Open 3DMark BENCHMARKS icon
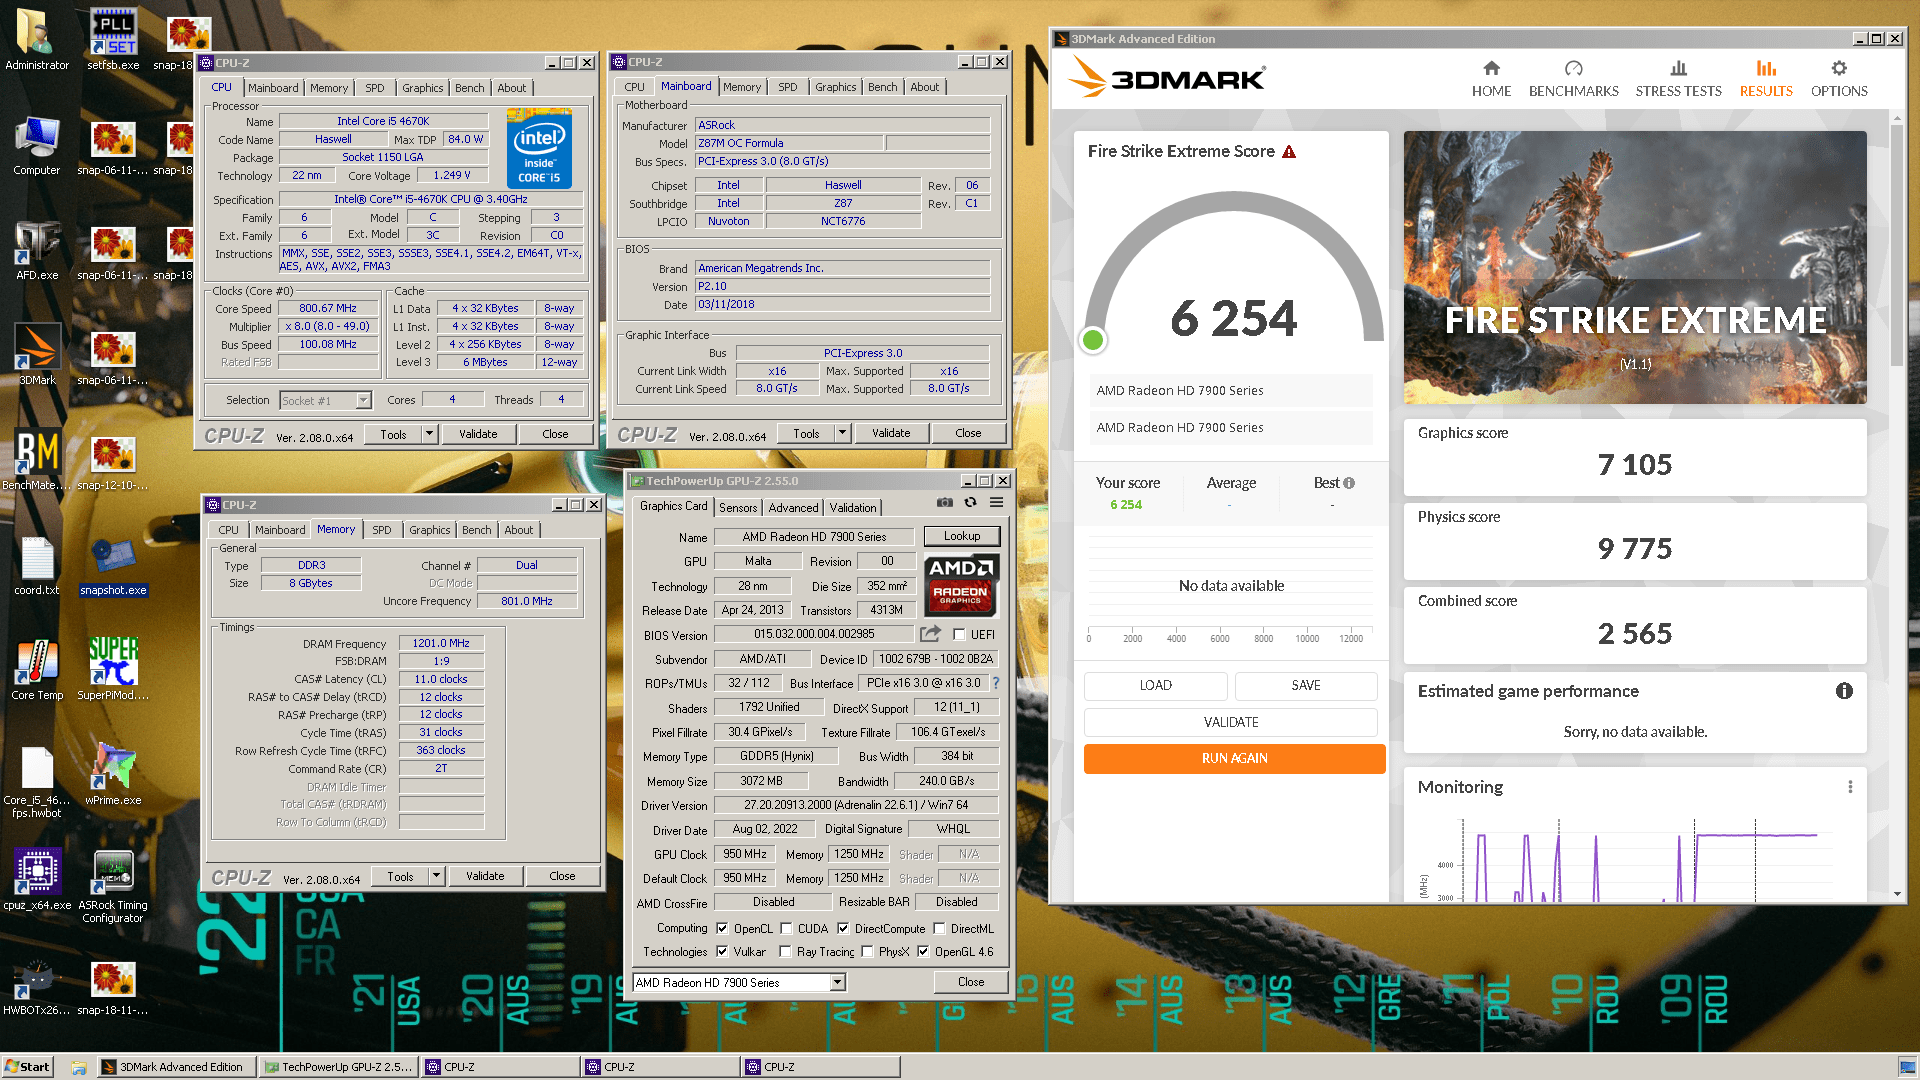 point(1573,68)
